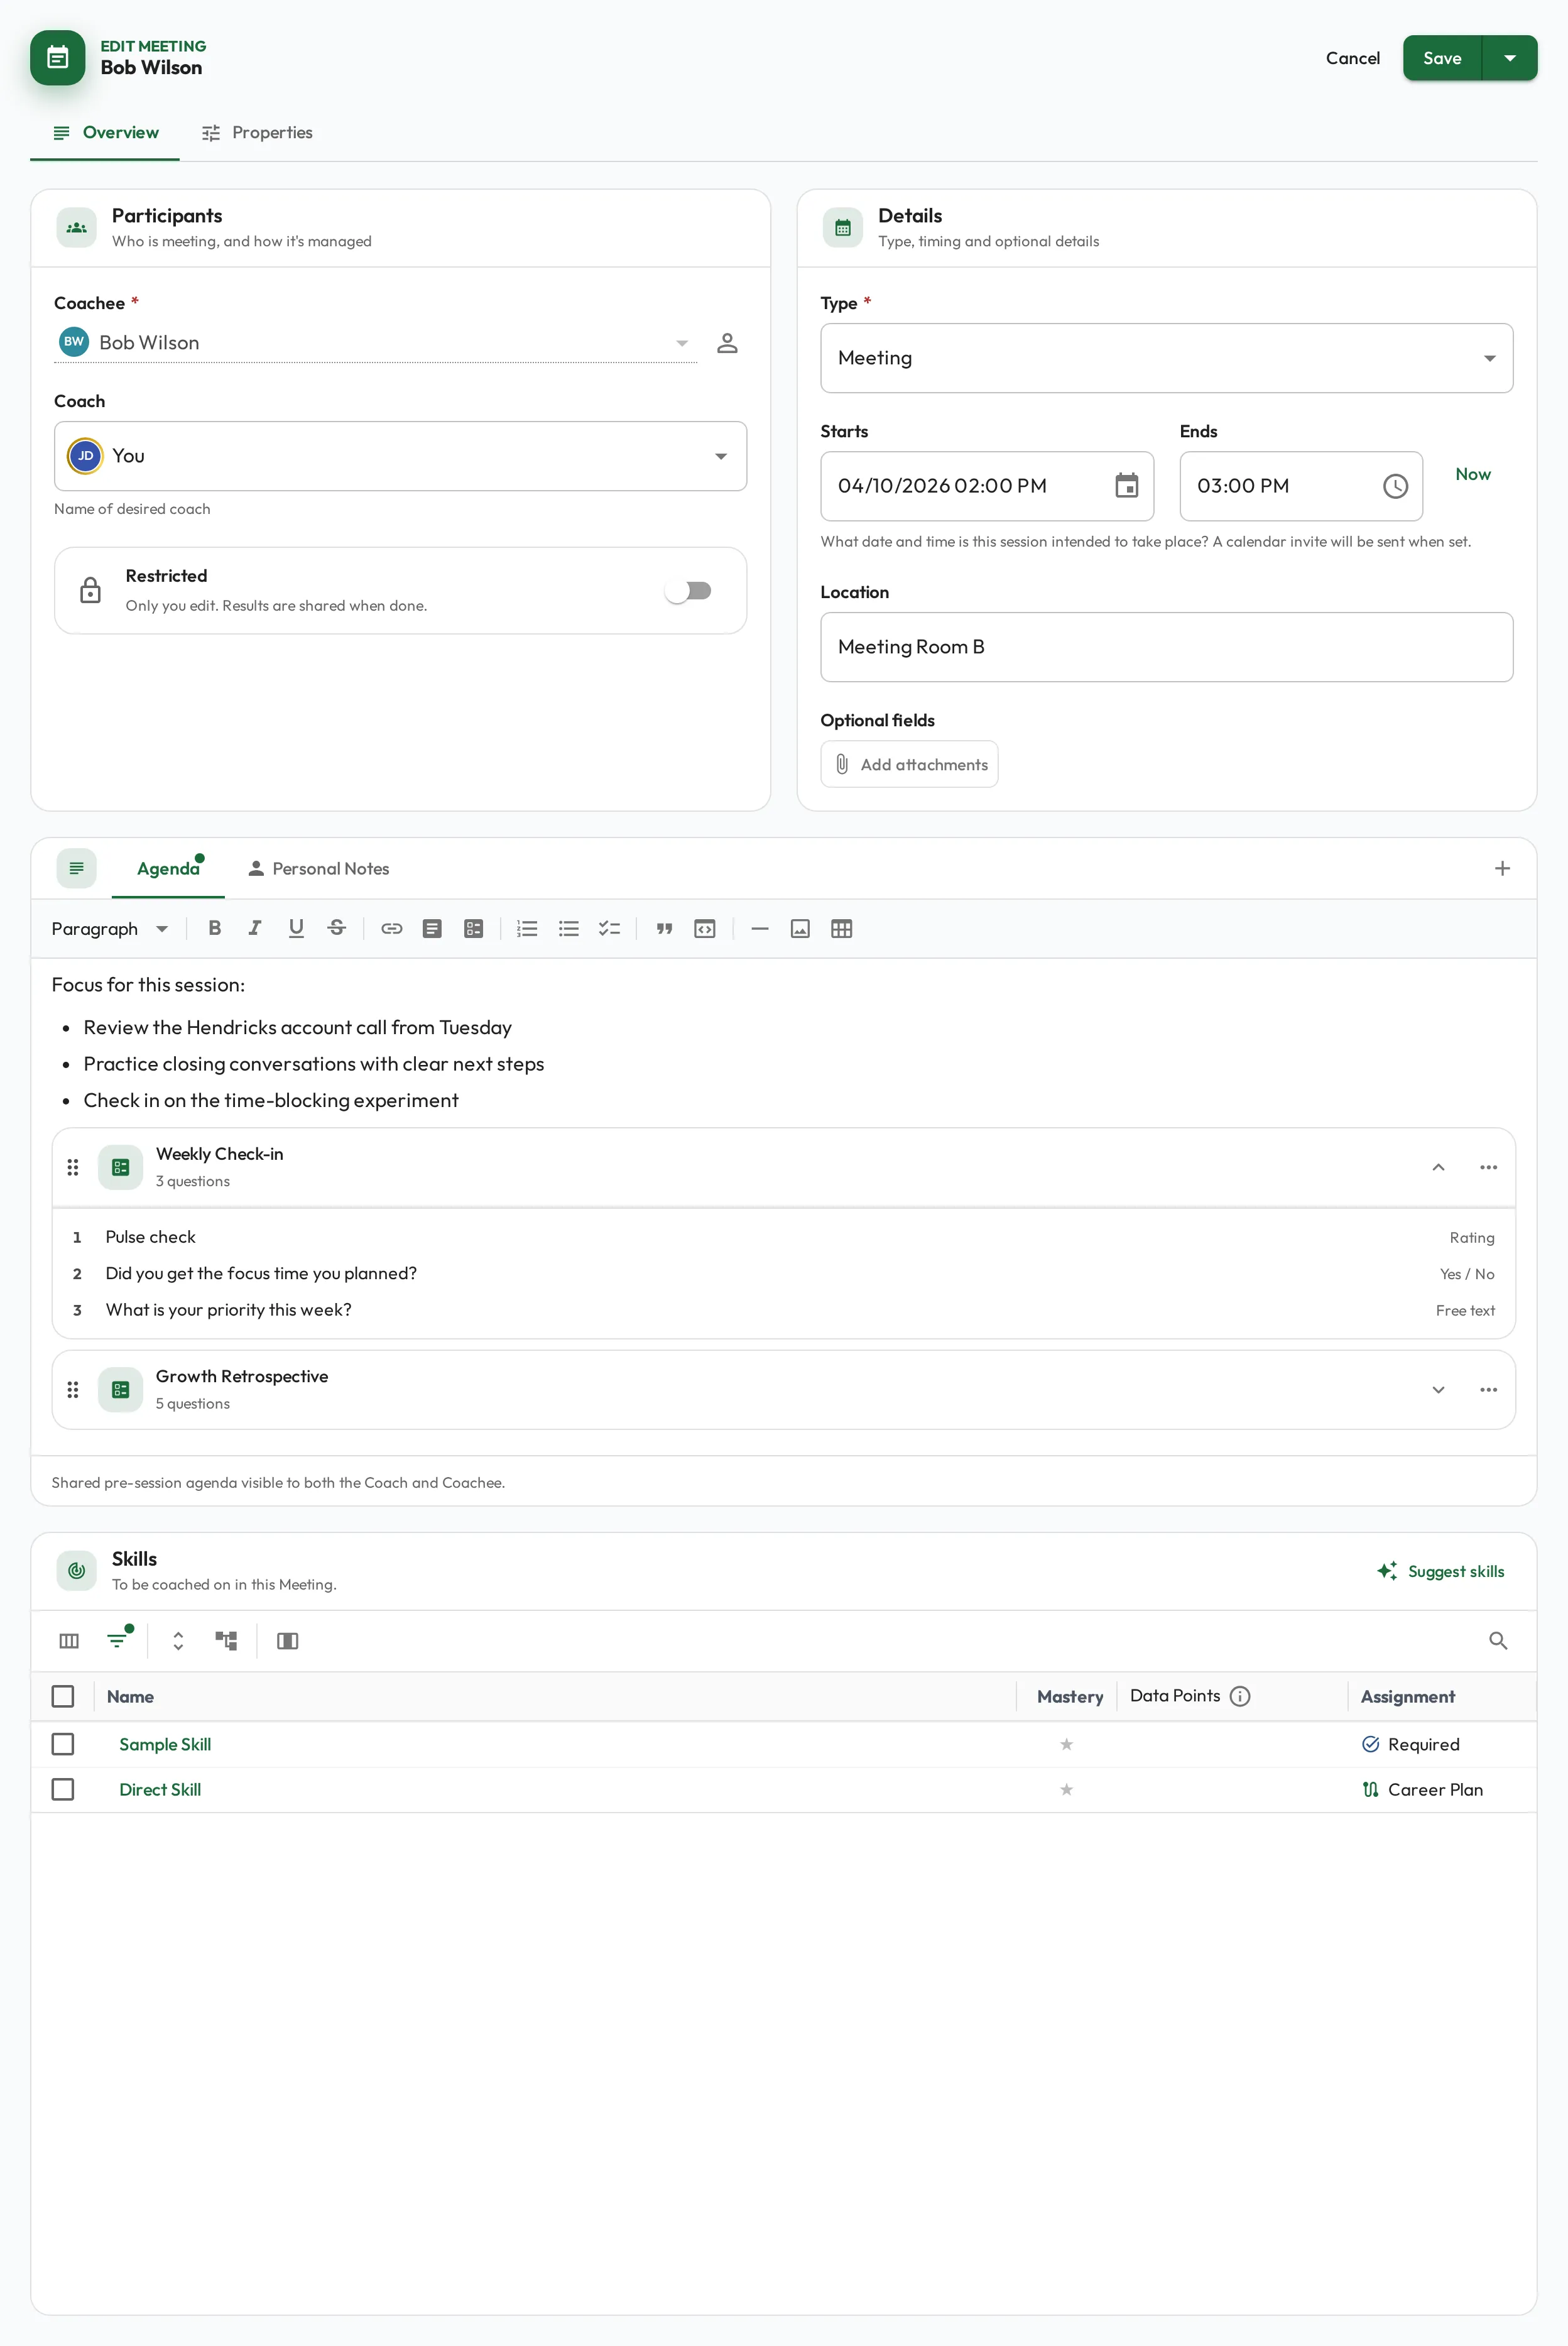Check the Sample Skill row checkbox
This screenshot has width=1568, height=2346.
tap(63, 1744)
